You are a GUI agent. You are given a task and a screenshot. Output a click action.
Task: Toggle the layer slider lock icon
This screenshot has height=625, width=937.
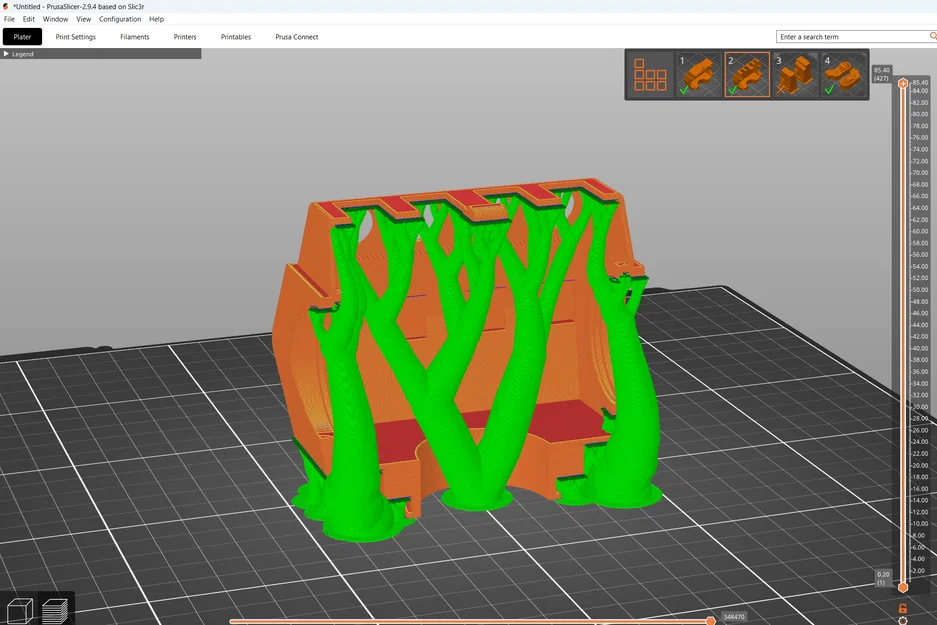point(903,608)
